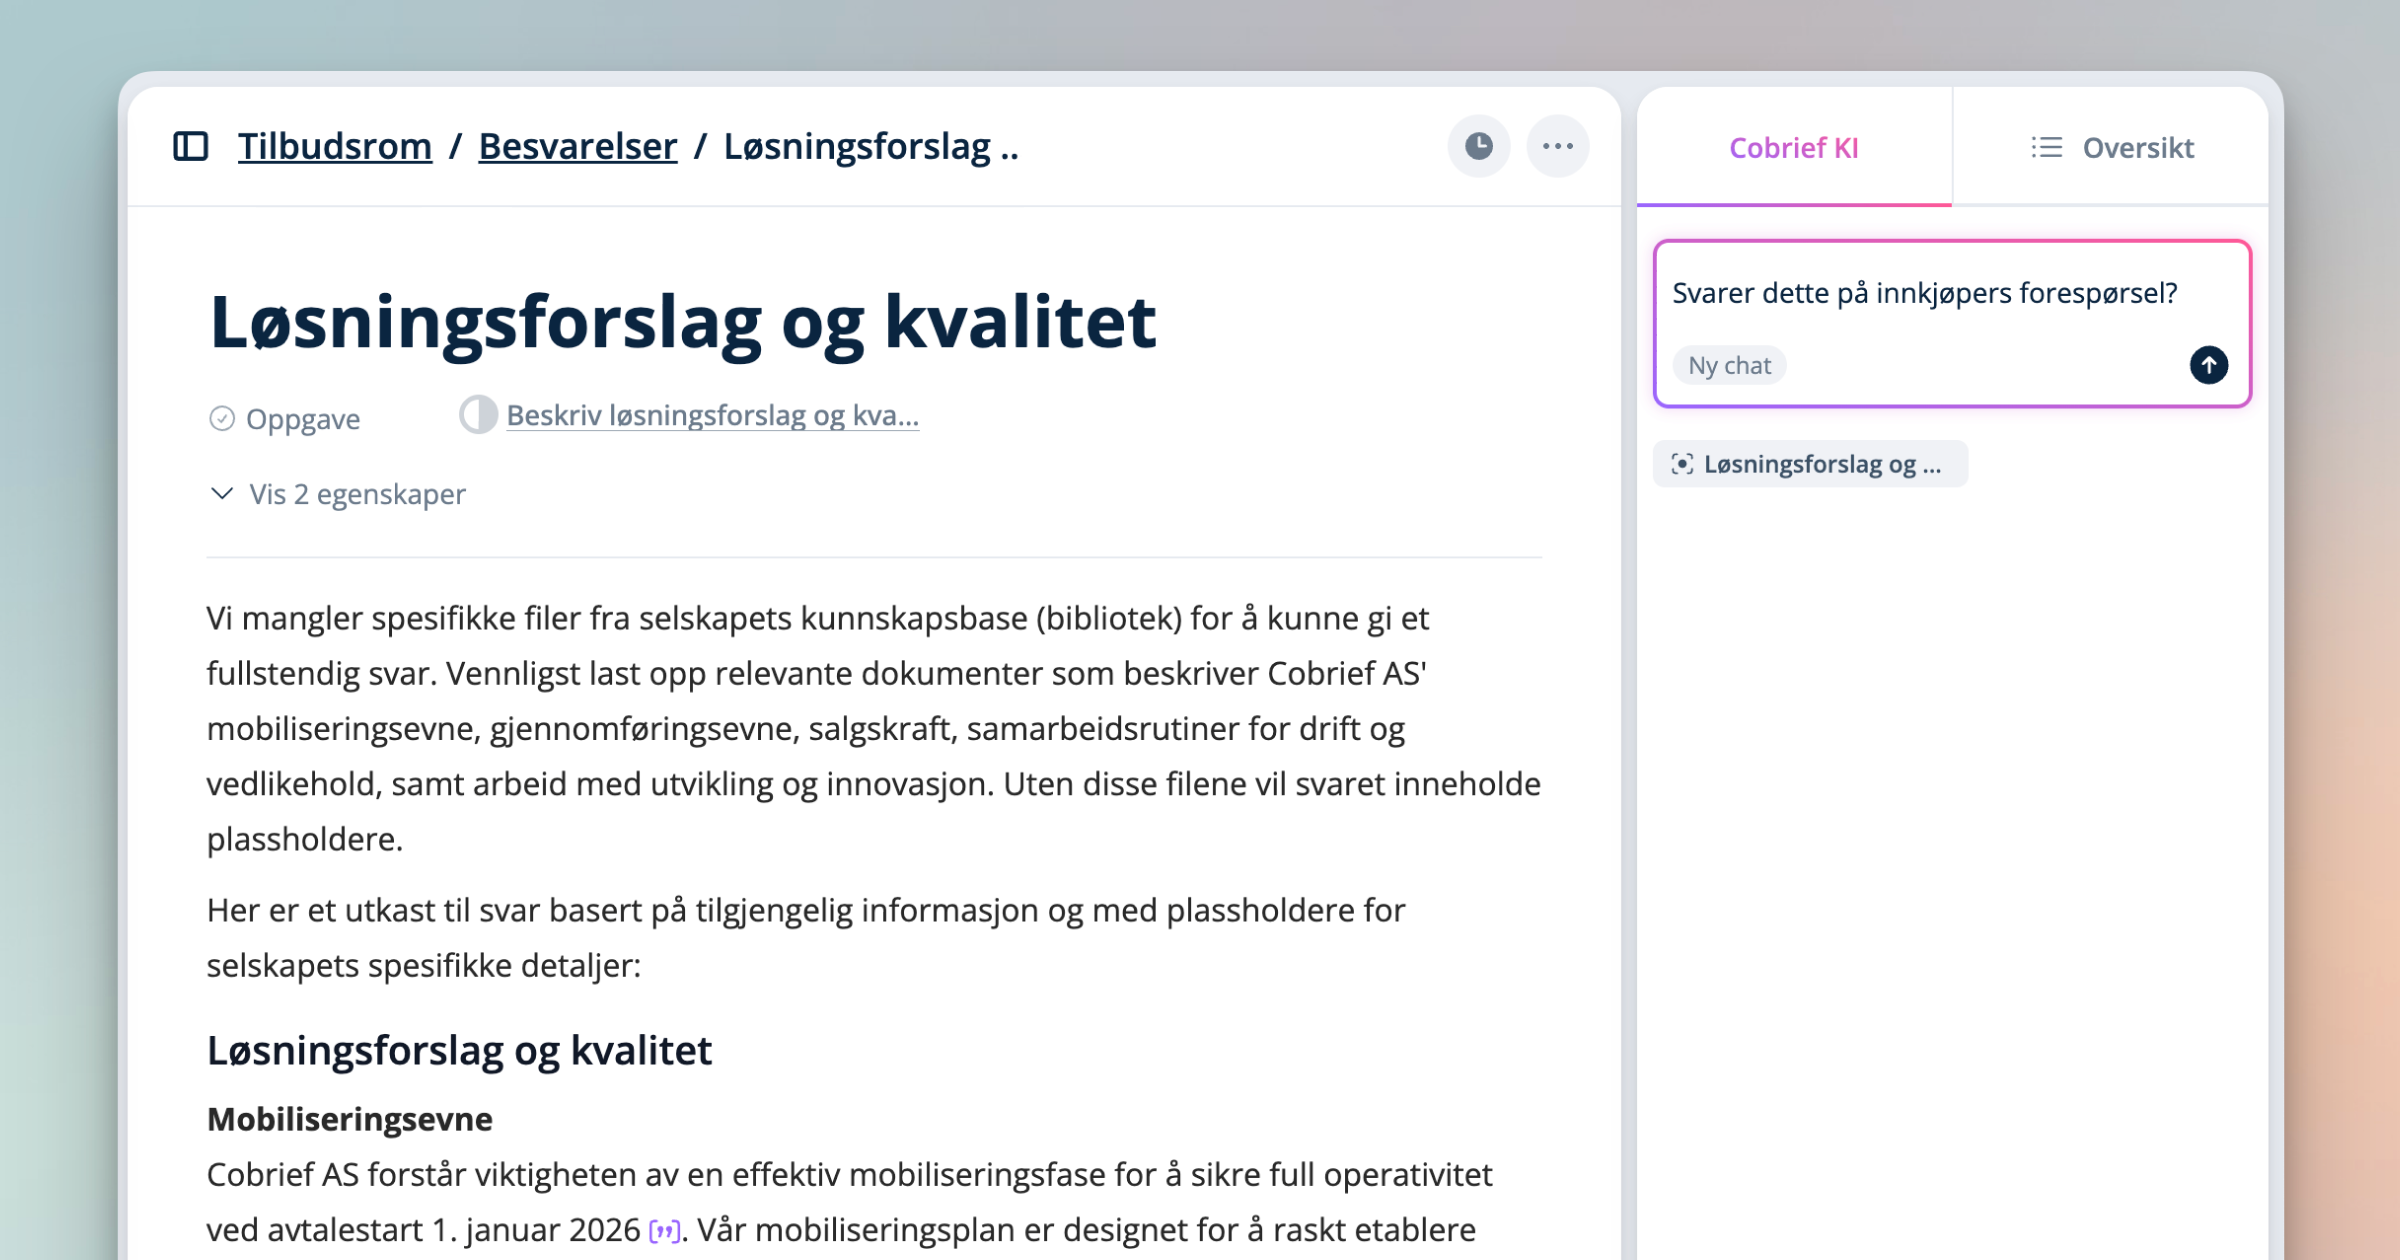This screenshot has height=1260, width=2400.
Task: Open the history clock icon
Action: coord(1478,146)
